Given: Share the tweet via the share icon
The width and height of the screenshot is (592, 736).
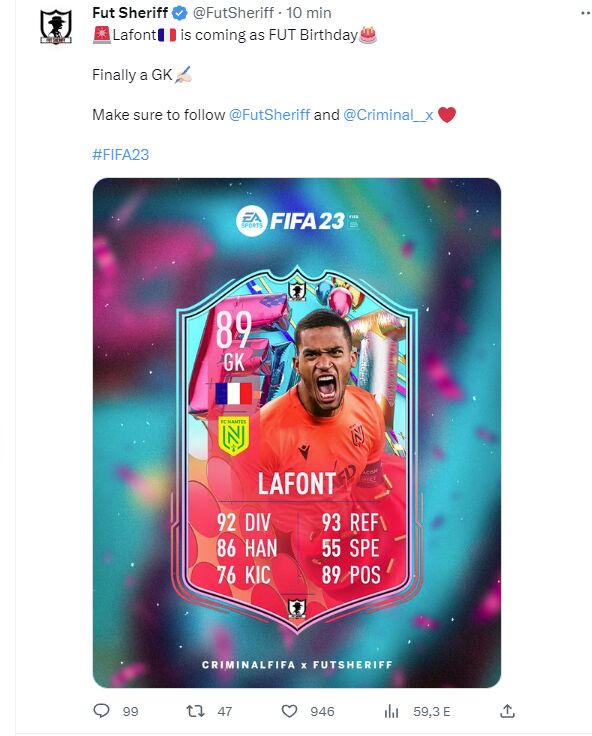Looking at the screenshot, I should pos(507,711).
